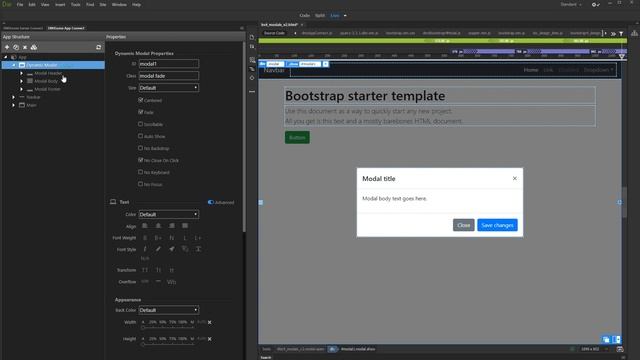Screen dimensions: 640x360
Task: Show more related files with double-chevron icon
Action: pyautogui.click(x=613, y=33)
